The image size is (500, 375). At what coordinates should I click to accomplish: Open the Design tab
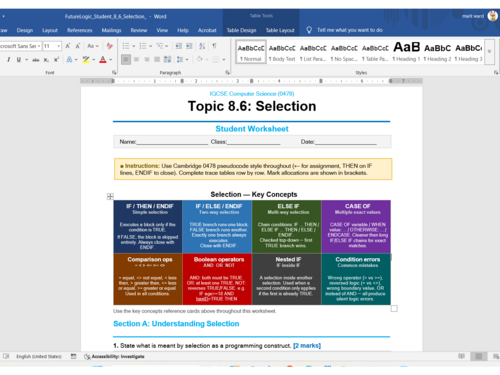point(25,30)
